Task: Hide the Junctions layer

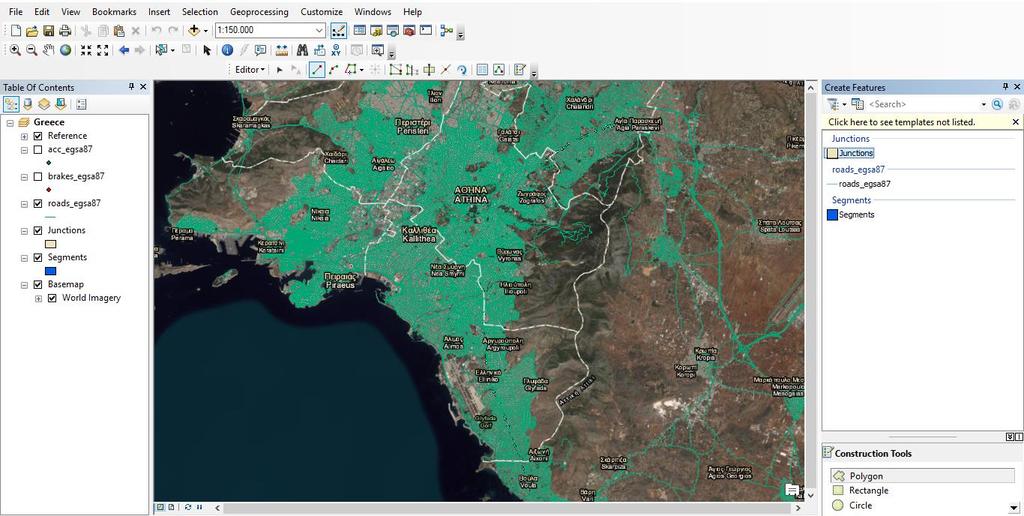Action: coord(38,231)
